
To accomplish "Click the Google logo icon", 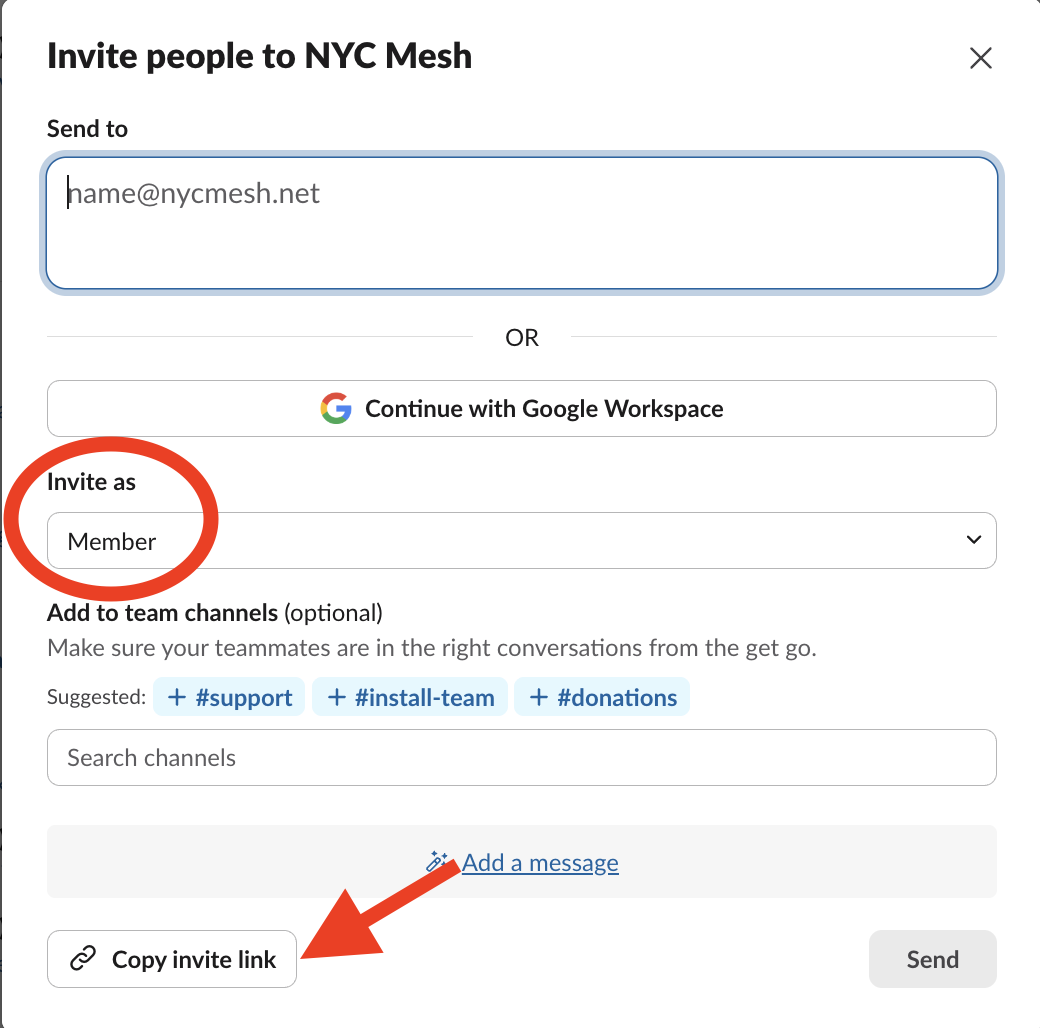I will pos(336,409).
